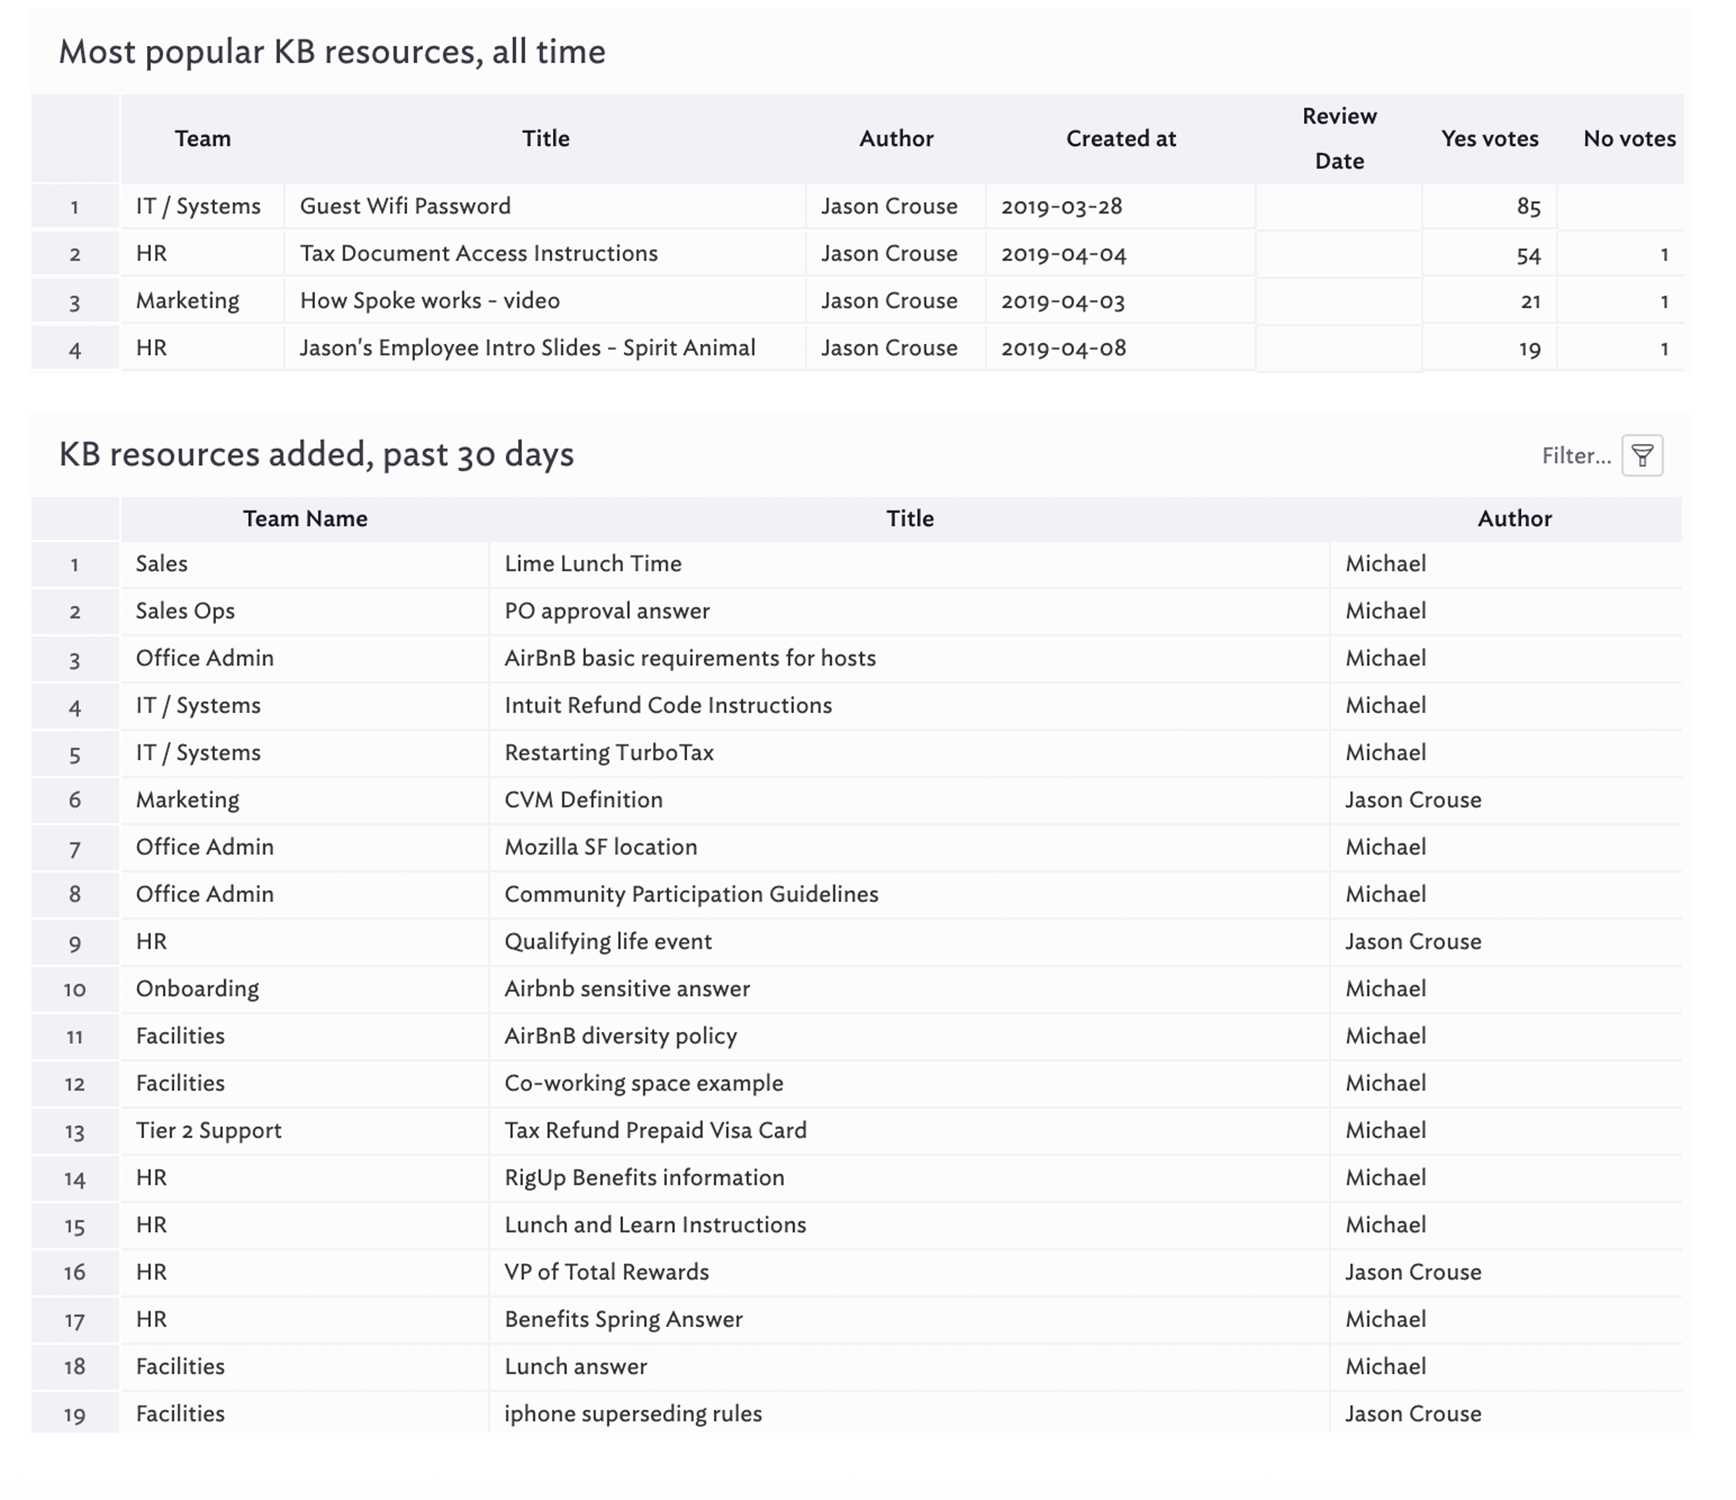This screenshot has width=1736, height=1500.
Task: Click Jason Crouse author of CVM Definition
Action: pos(1413,800)
